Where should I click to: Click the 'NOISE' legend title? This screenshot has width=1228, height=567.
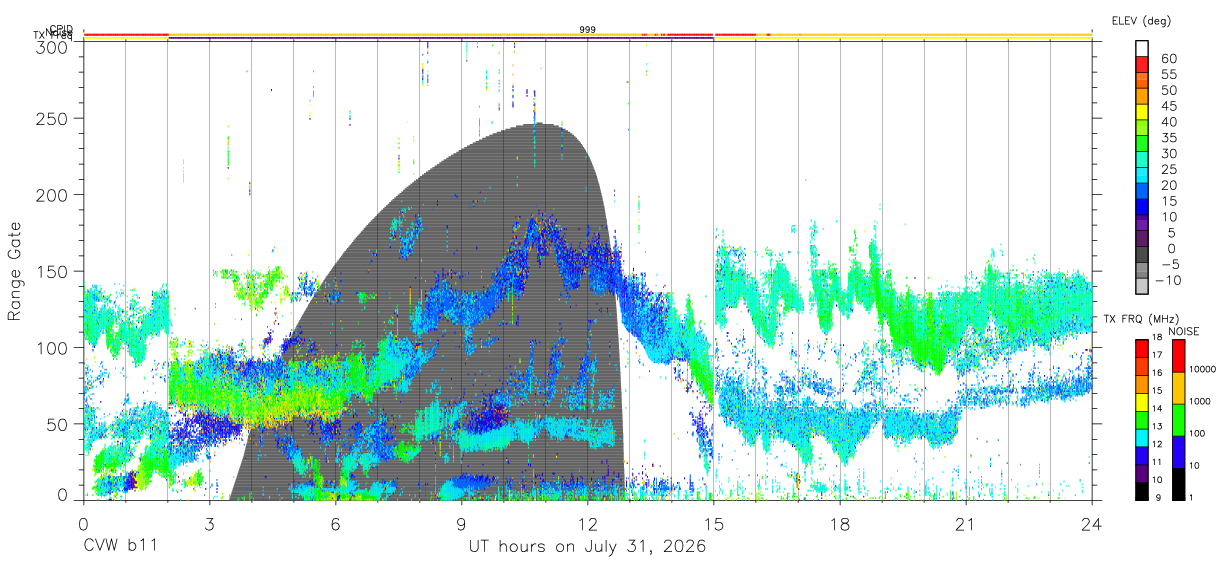1184,332
